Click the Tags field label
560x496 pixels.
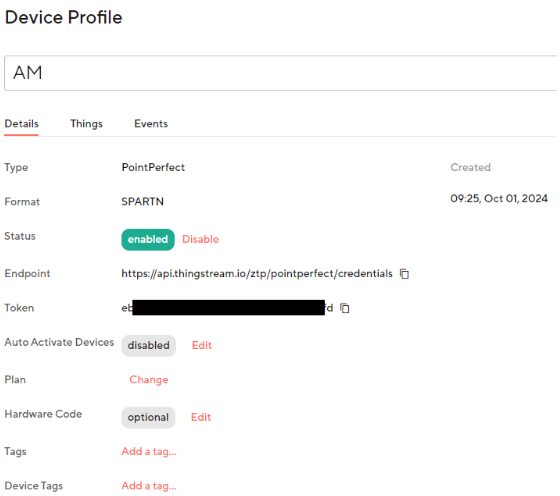pyautogui.click(x=15, y=451)
